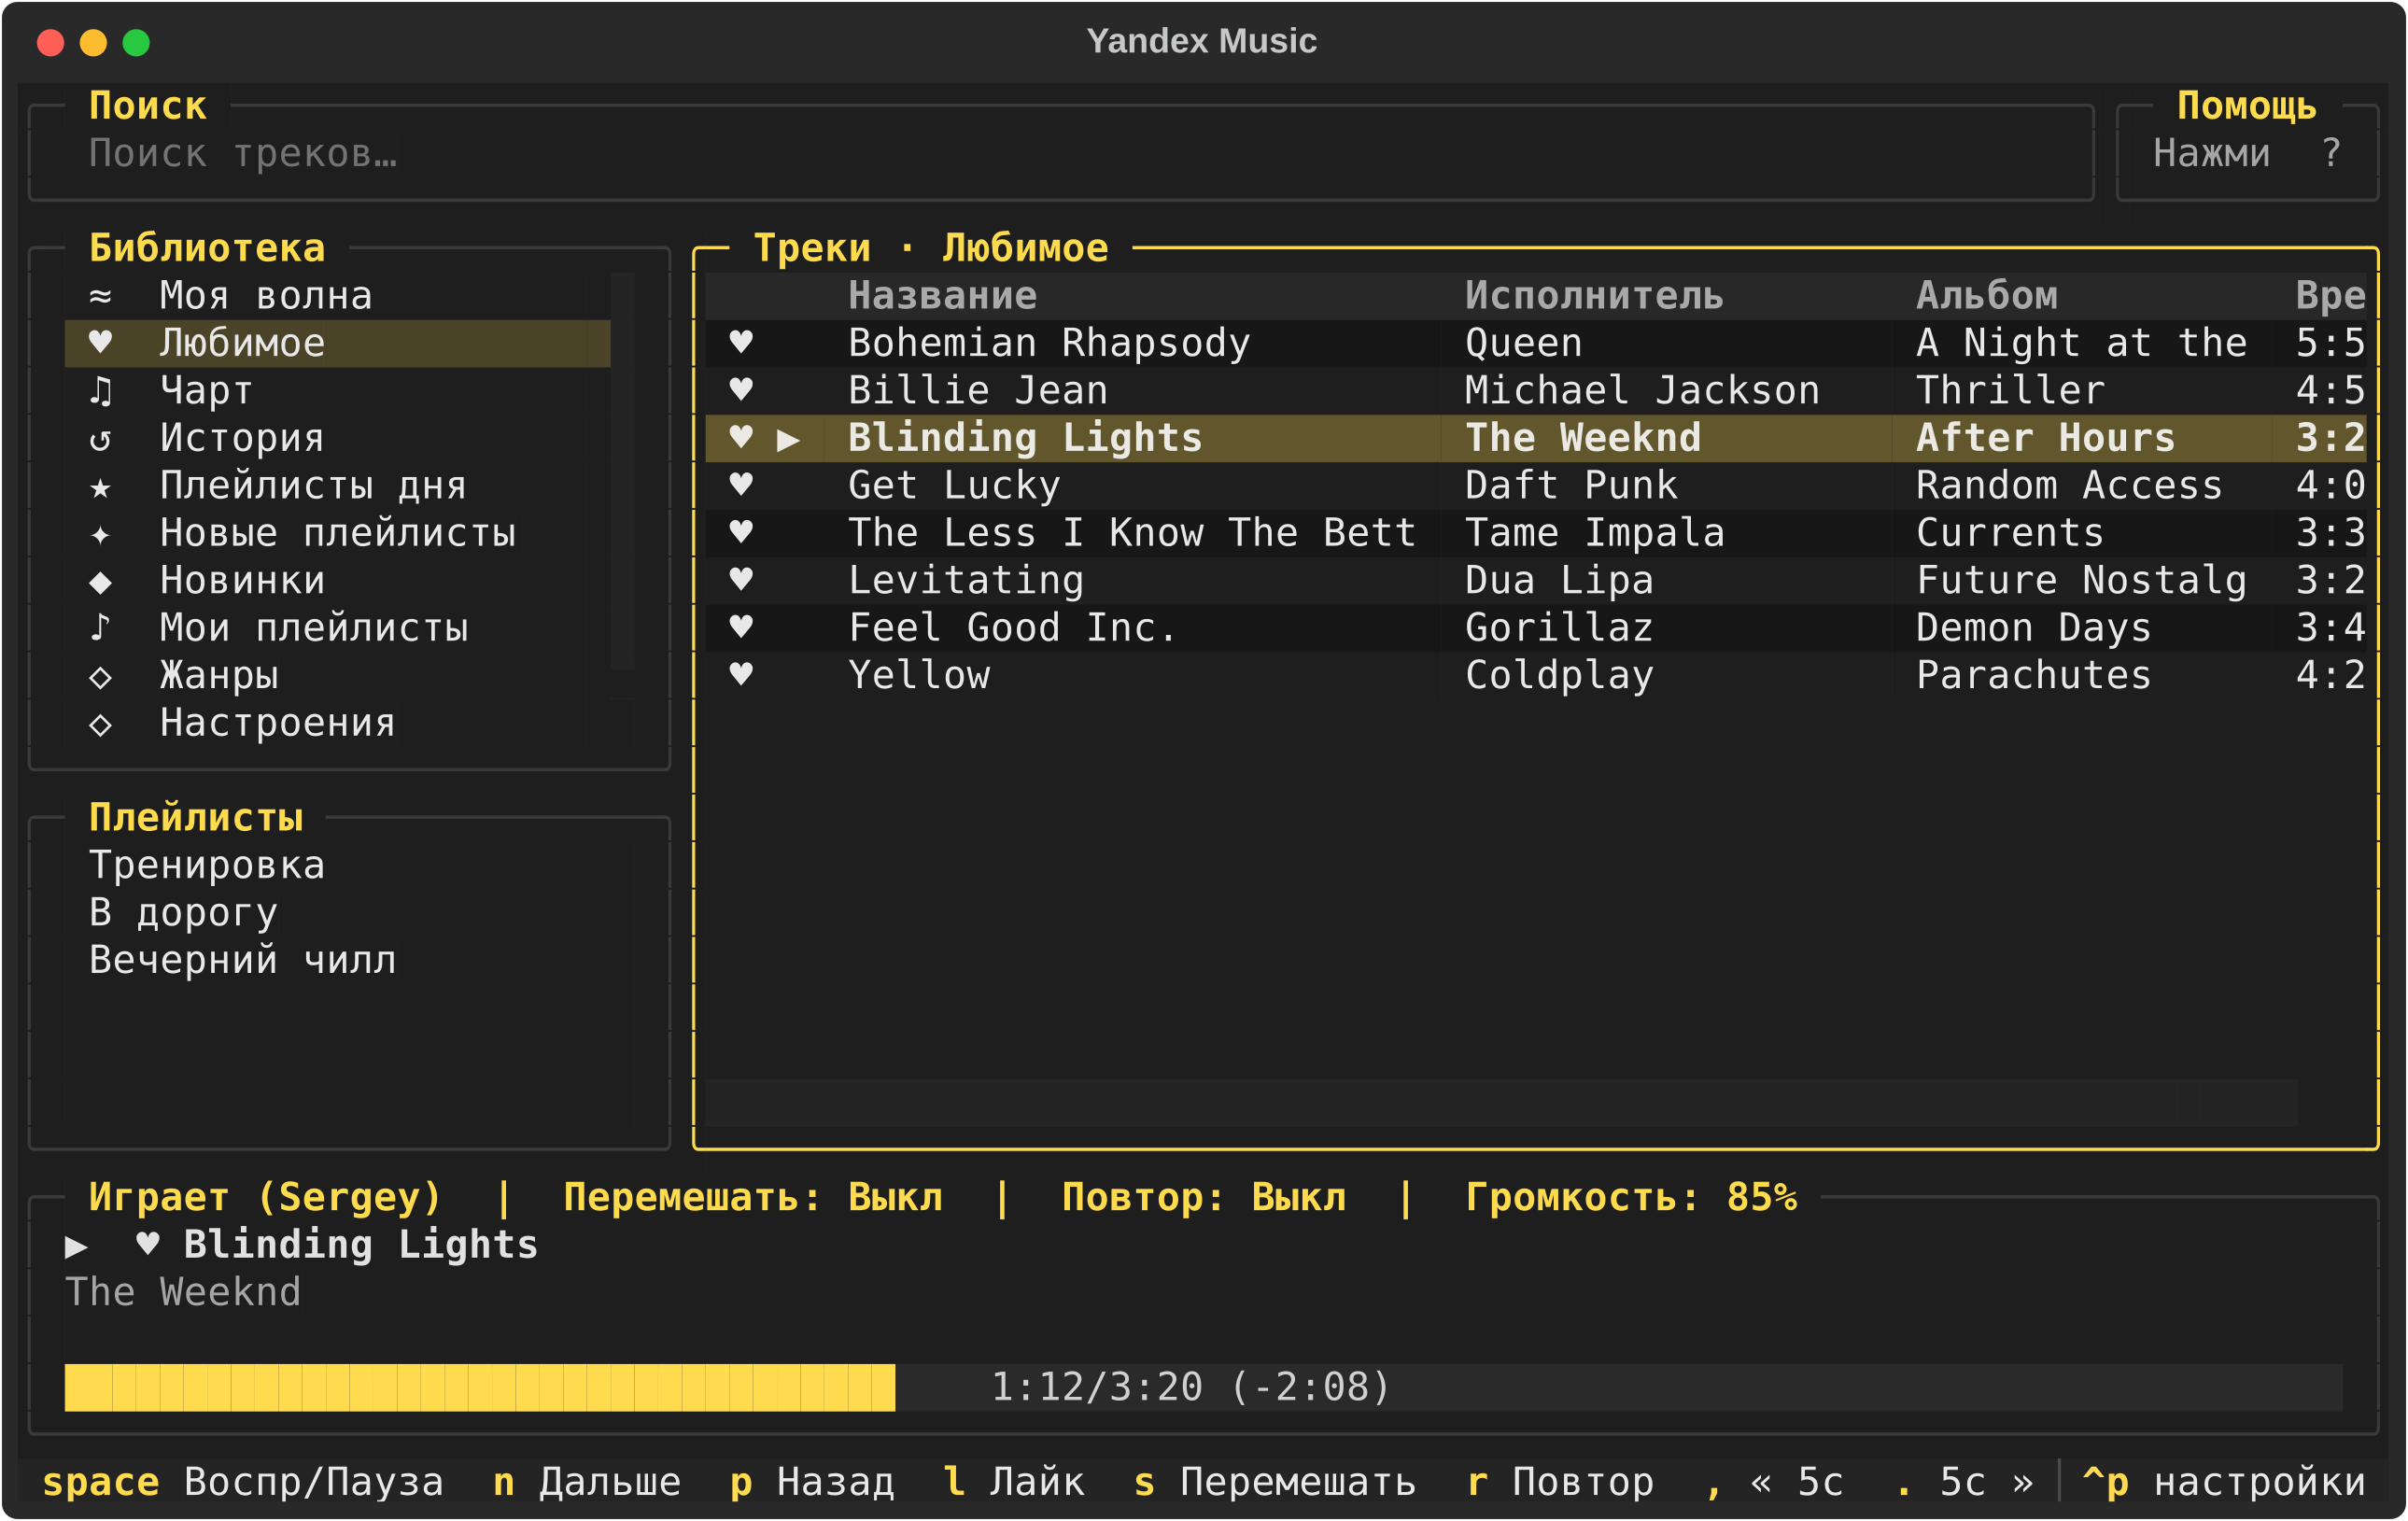Open Жанры in the library
Viewport: 2408px width, 1521px height.
[338, 676]
